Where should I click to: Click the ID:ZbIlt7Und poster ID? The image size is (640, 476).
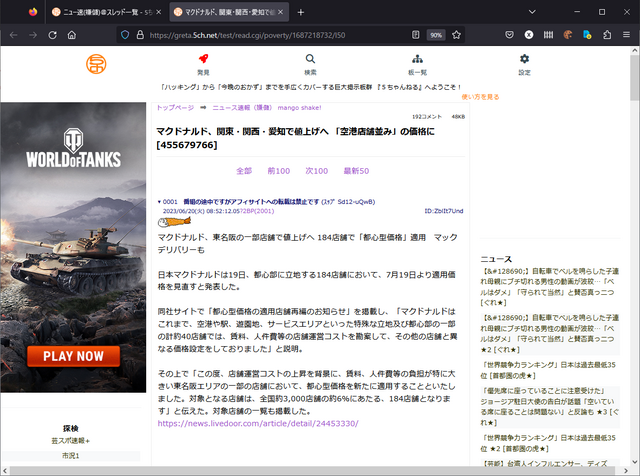click(x=444, y=211)
